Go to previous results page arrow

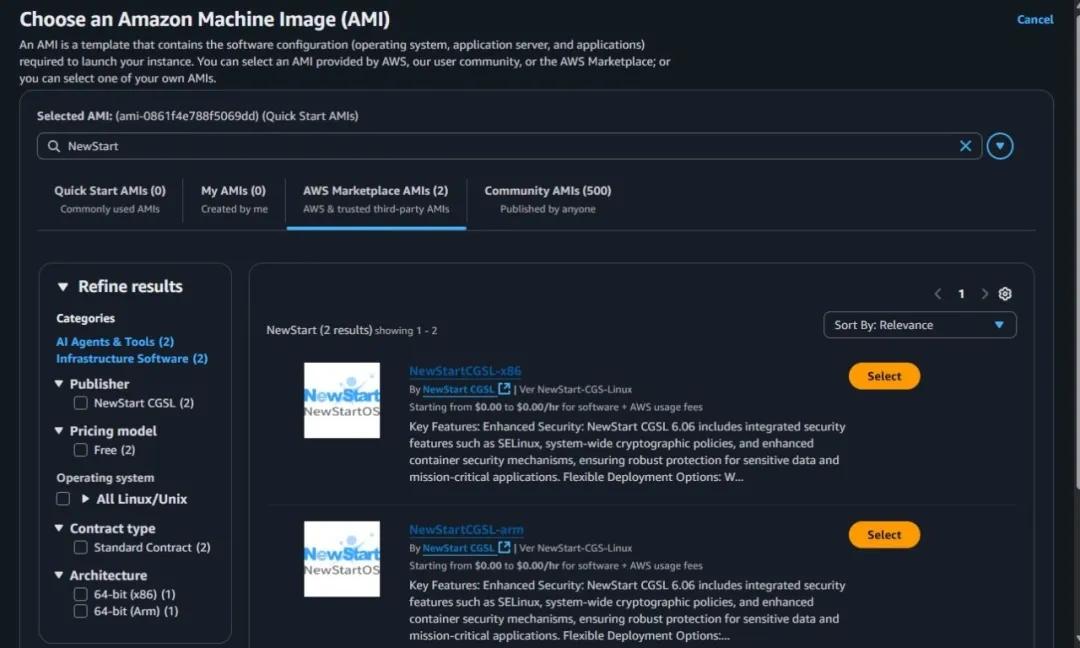point(937,294)
